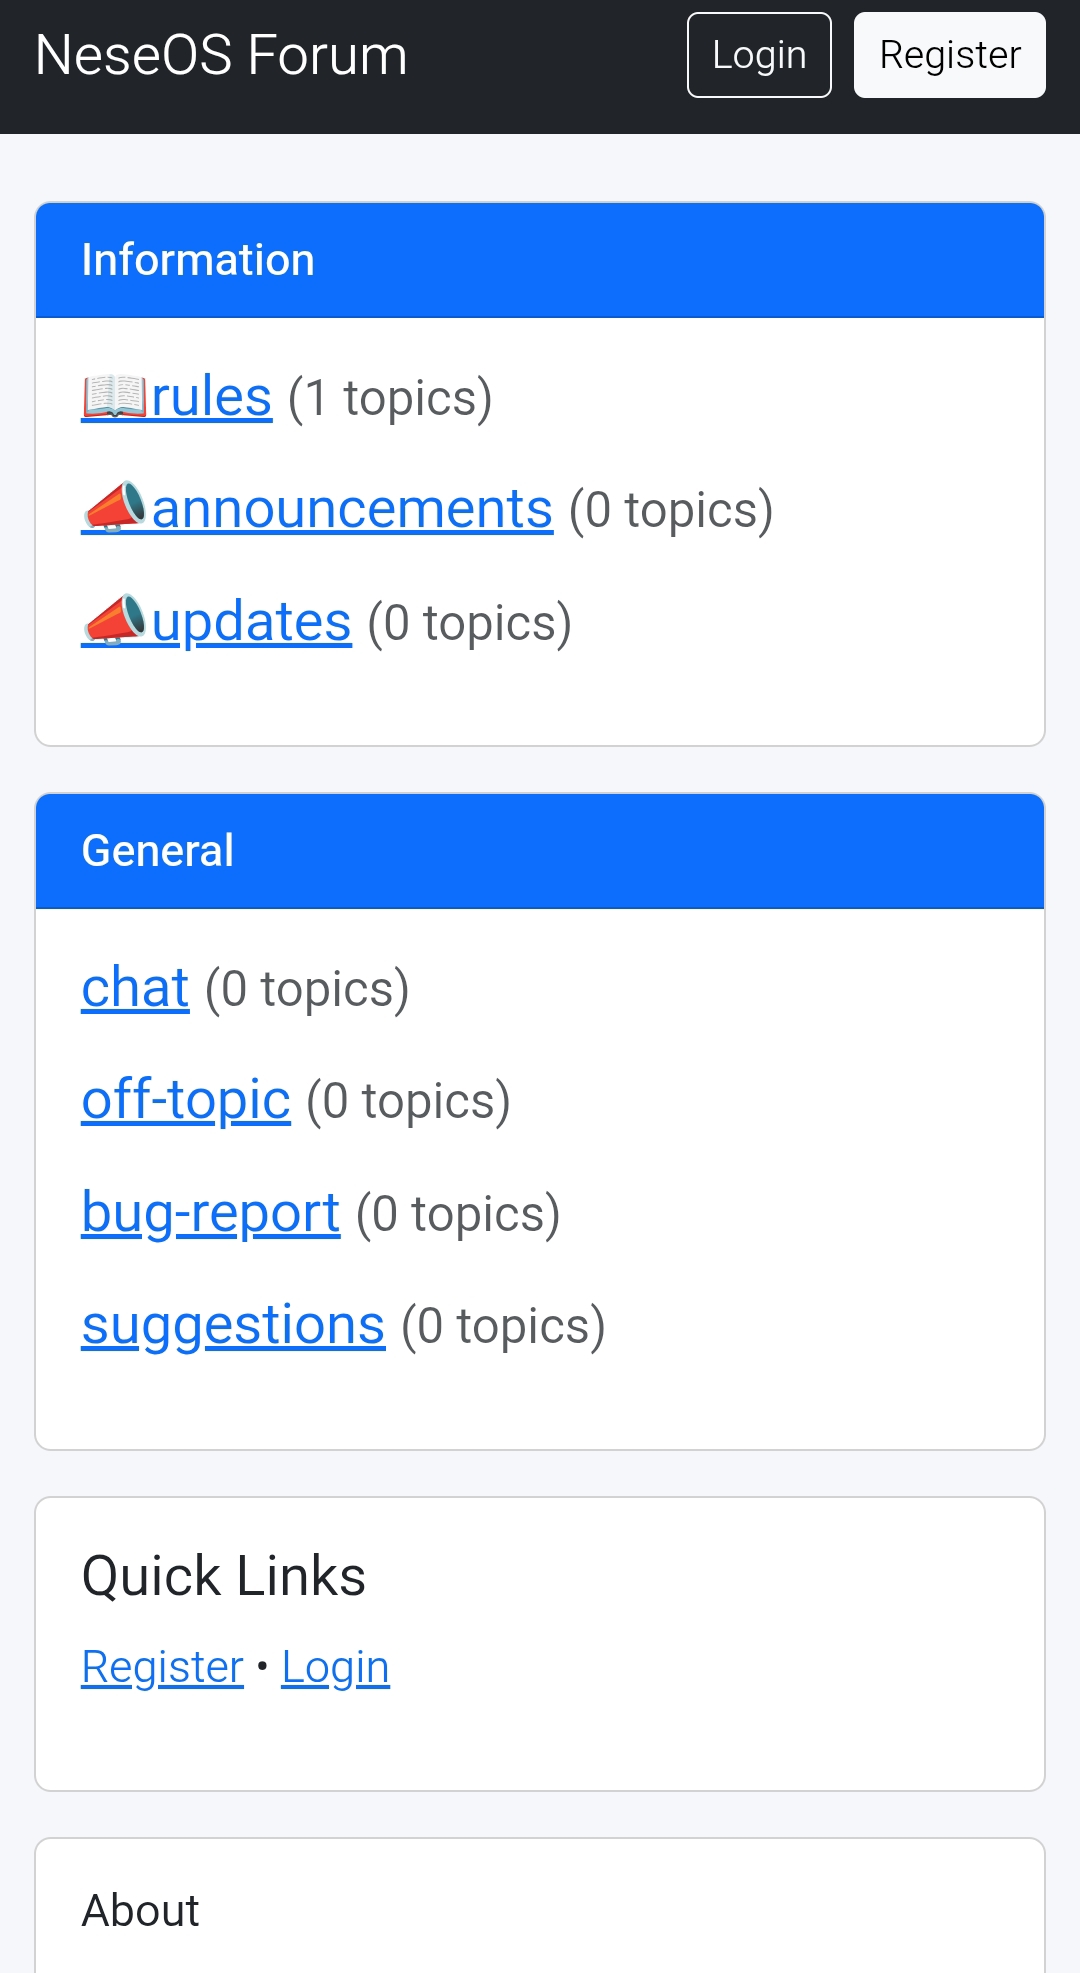
Task: Click the rules topic count text
Action: 390,398
